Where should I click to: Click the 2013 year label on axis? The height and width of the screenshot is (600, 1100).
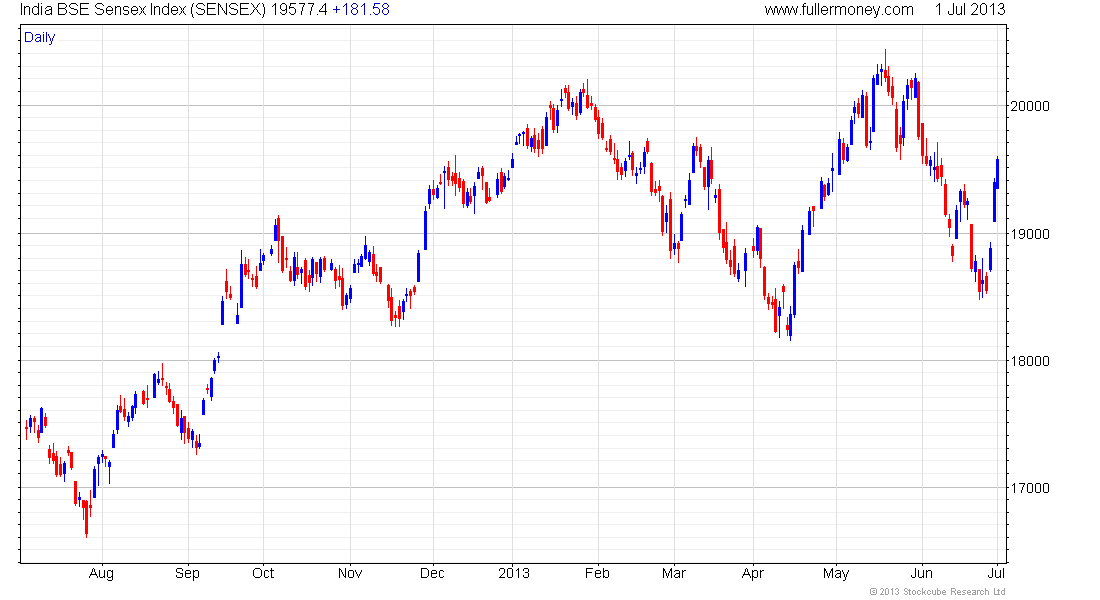514,573
